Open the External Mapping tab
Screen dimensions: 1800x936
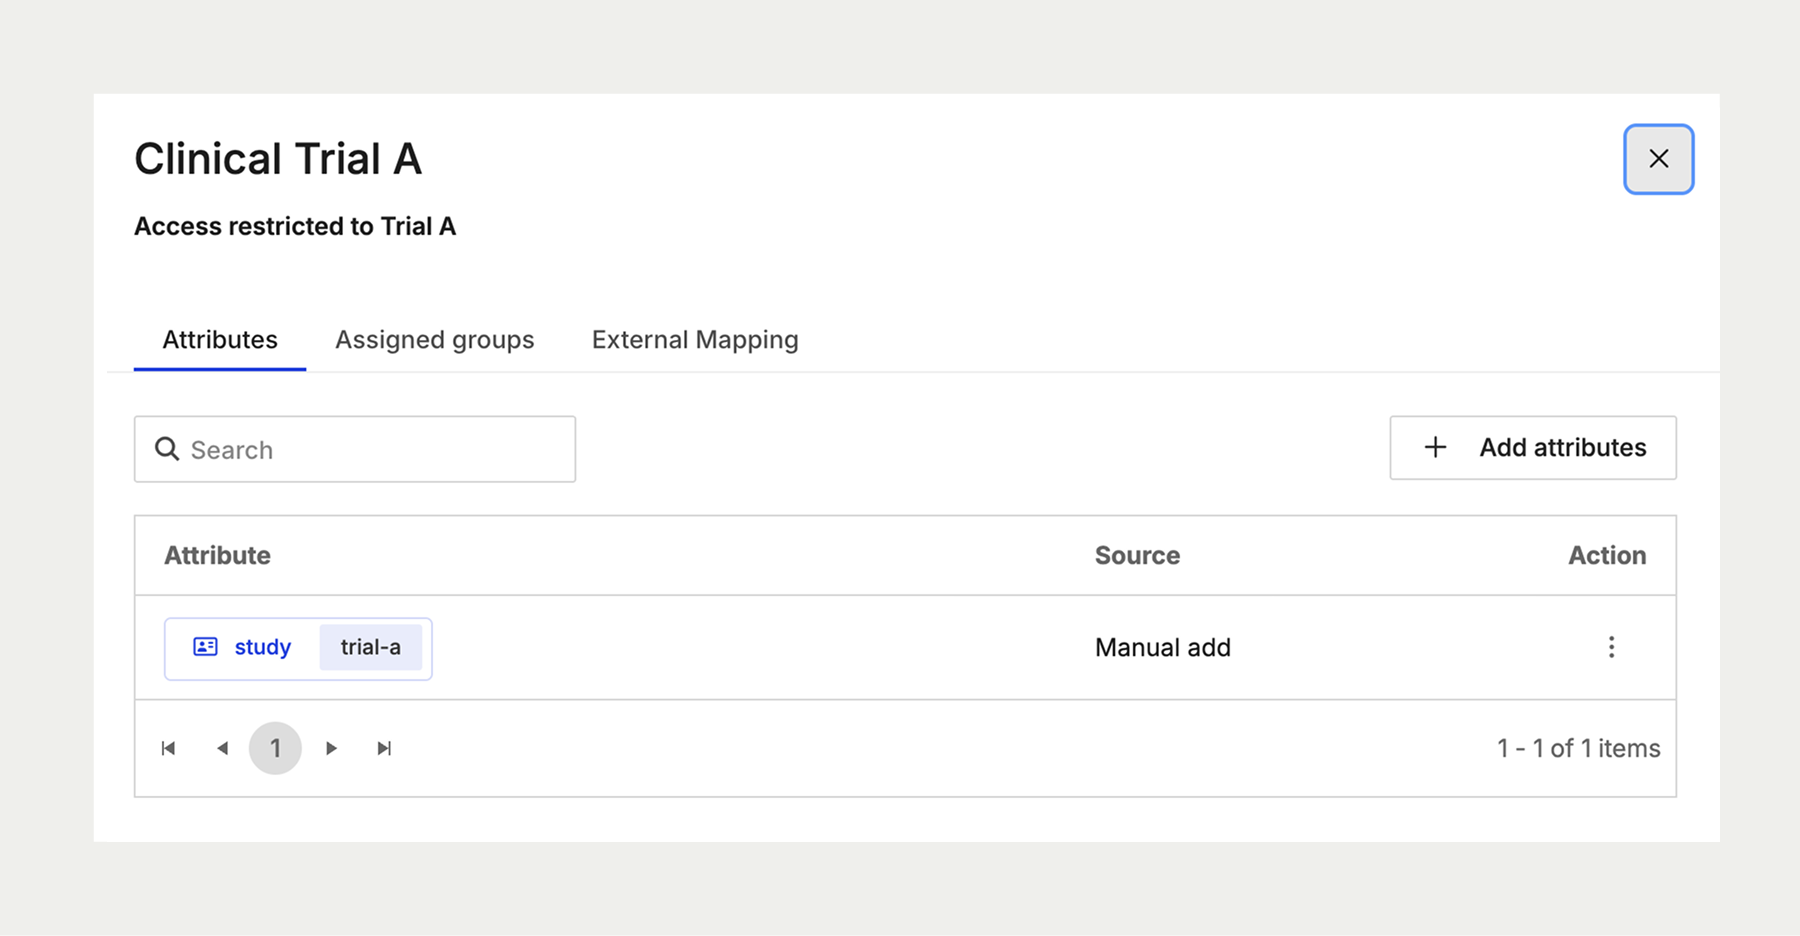pyautogui.click(x=695, y=340)
